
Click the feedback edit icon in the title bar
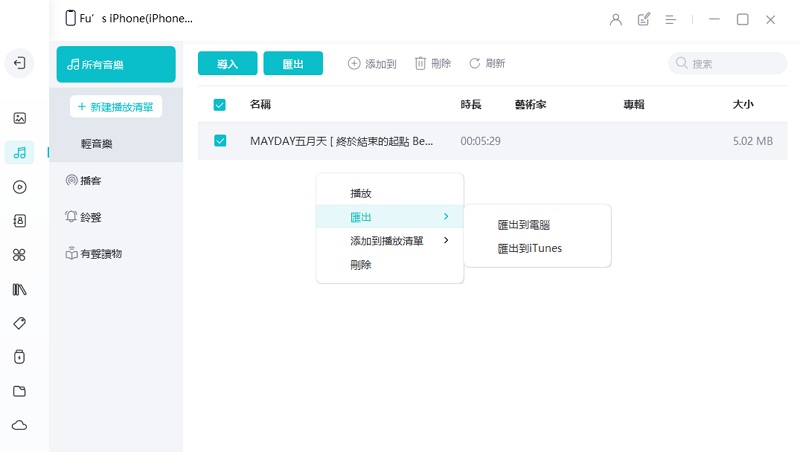click(644, 19)
